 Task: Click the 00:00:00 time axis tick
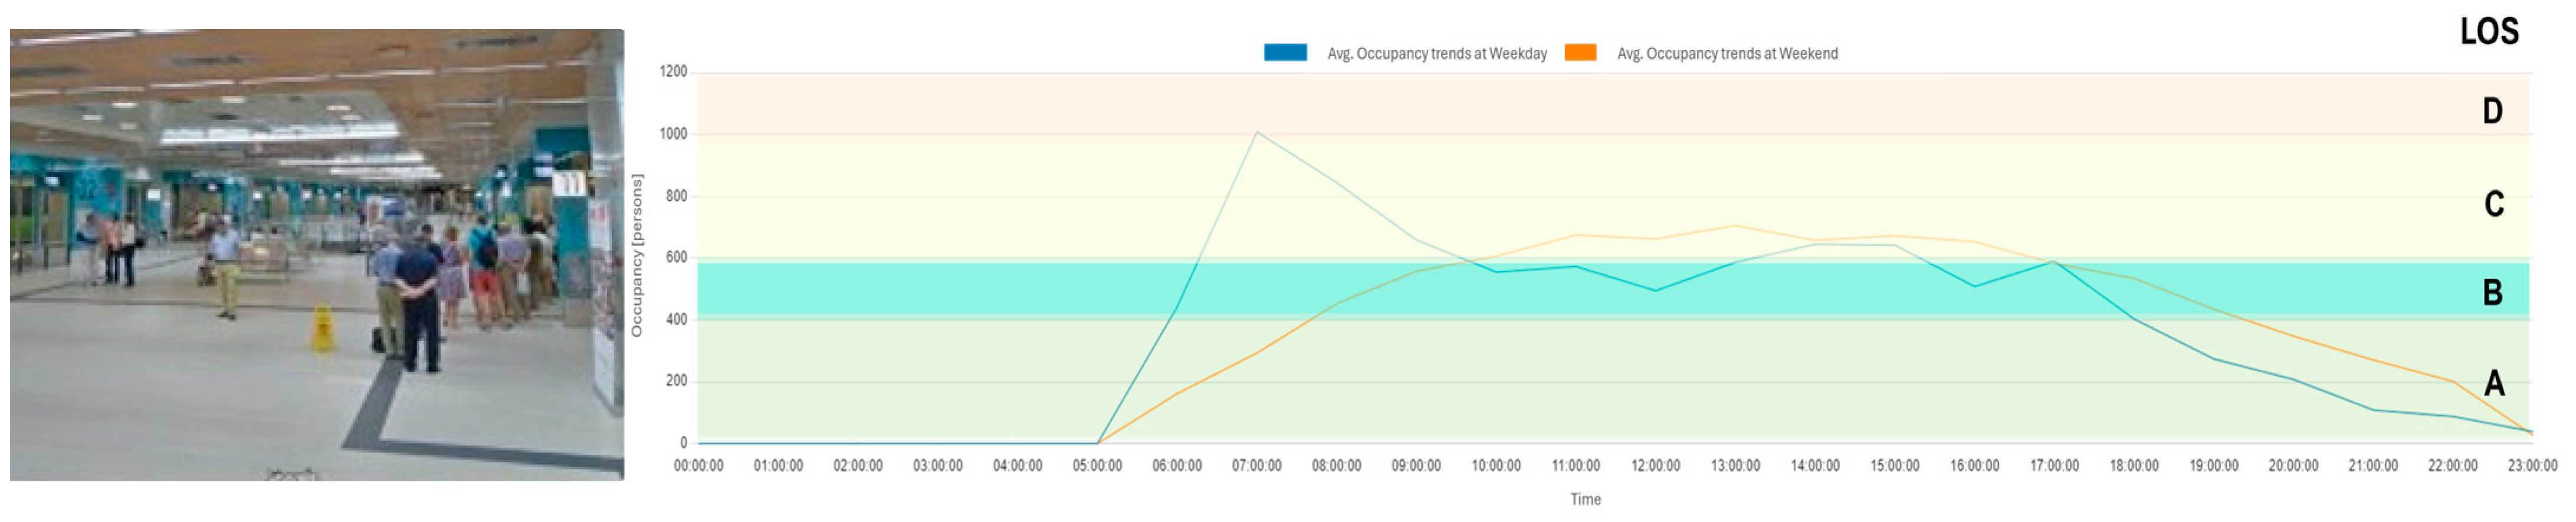pyautogui.click(x=698, y=466)
